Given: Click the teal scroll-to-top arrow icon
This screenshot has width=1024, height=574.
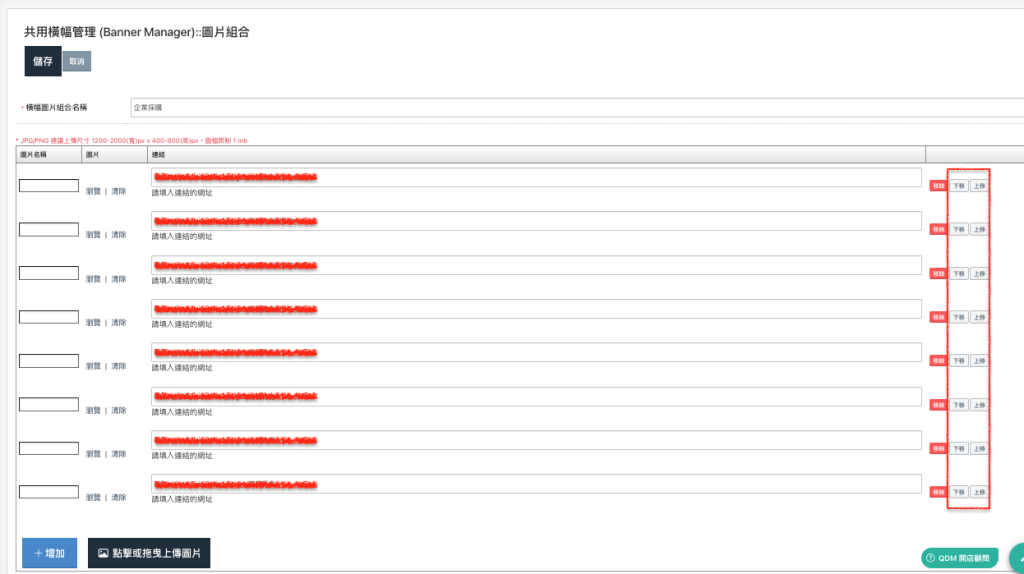Looking at the screenshot, I should 1018,558.
